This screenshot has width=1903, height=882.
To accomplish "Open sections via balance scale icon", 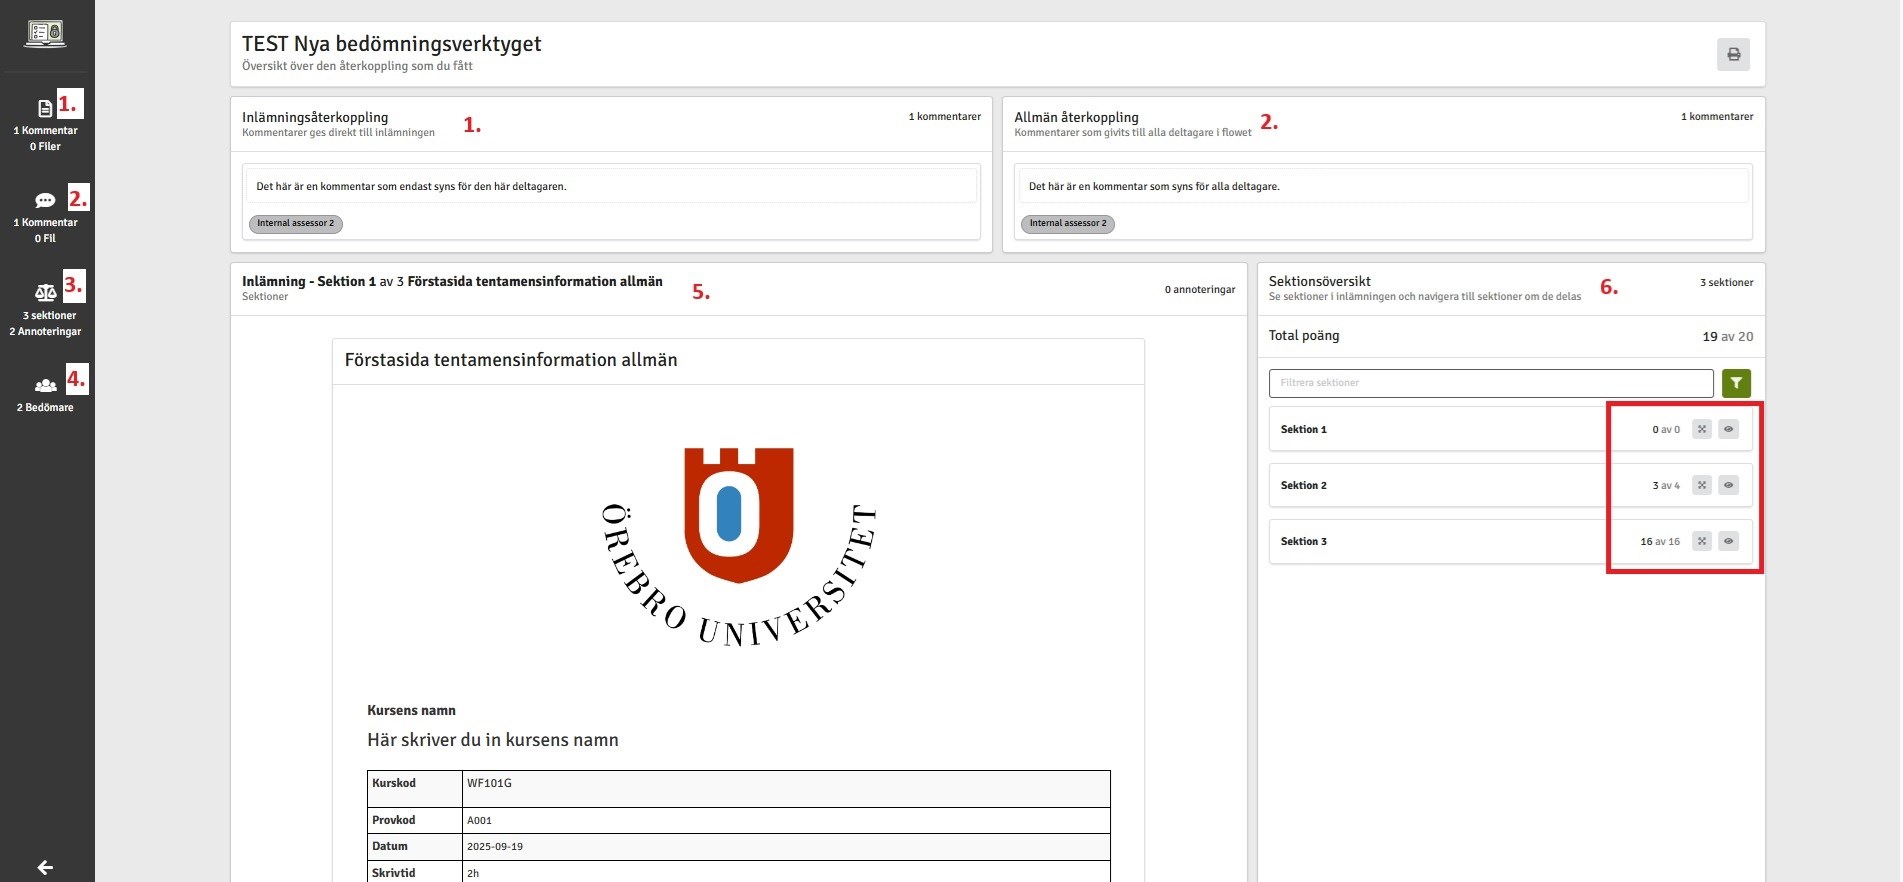I will pyautogui.click(x=45, y=293).
